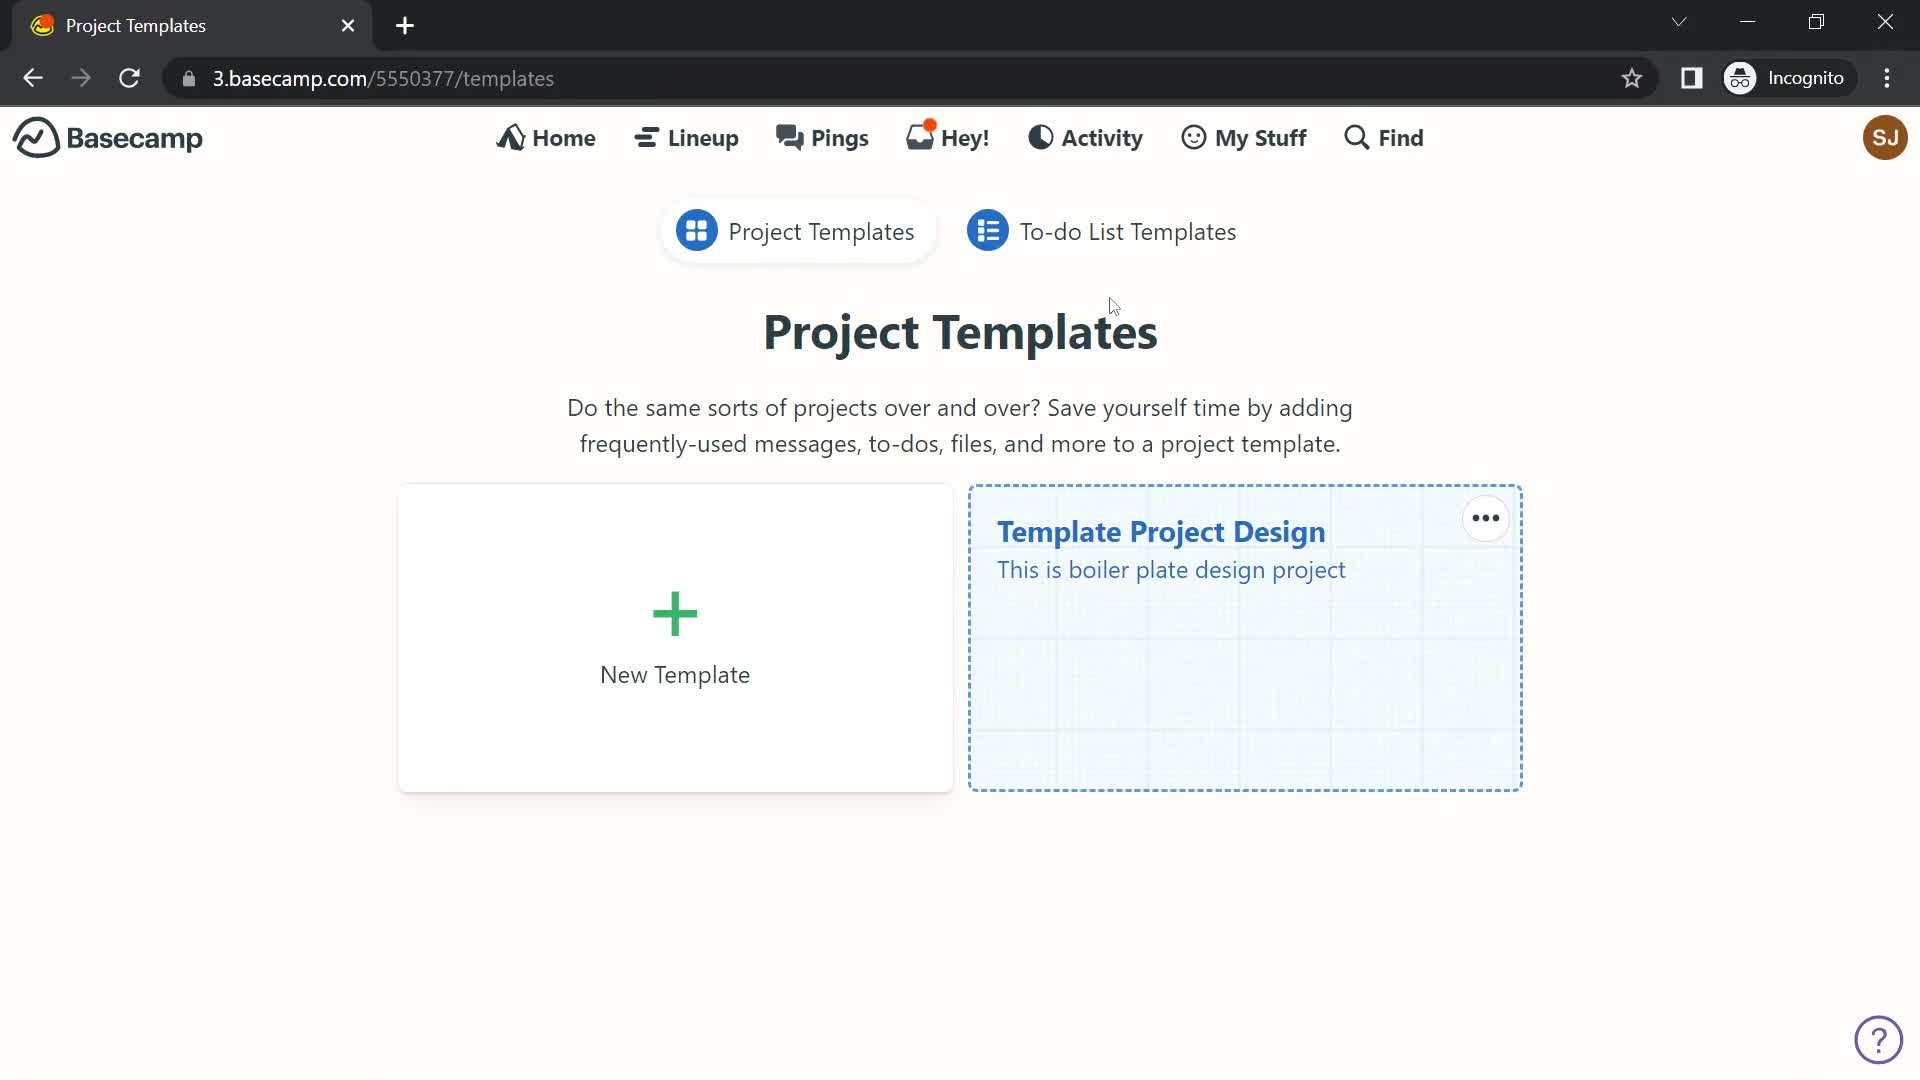Screen dimensions: 1920x1080
Task: Open Chrome three-dot menu
Action: coord(1887,78)
